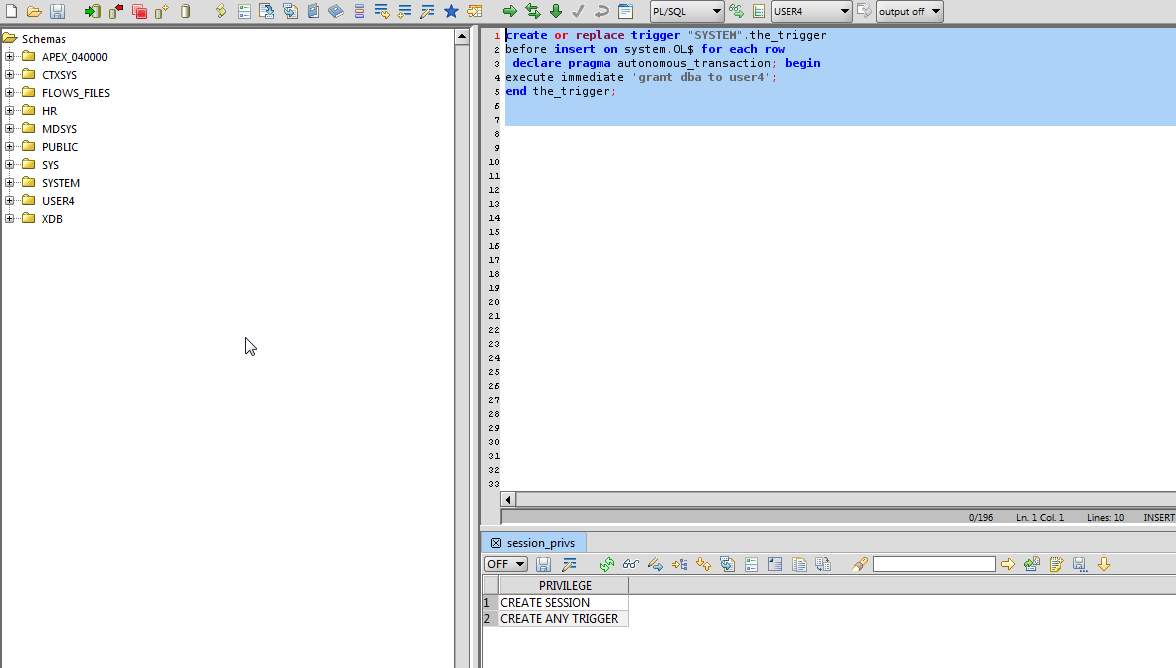Open a file using the folder toolbar icon
Image resolution: width=1176 pixels, height=668 pixels.
[33, 11]
